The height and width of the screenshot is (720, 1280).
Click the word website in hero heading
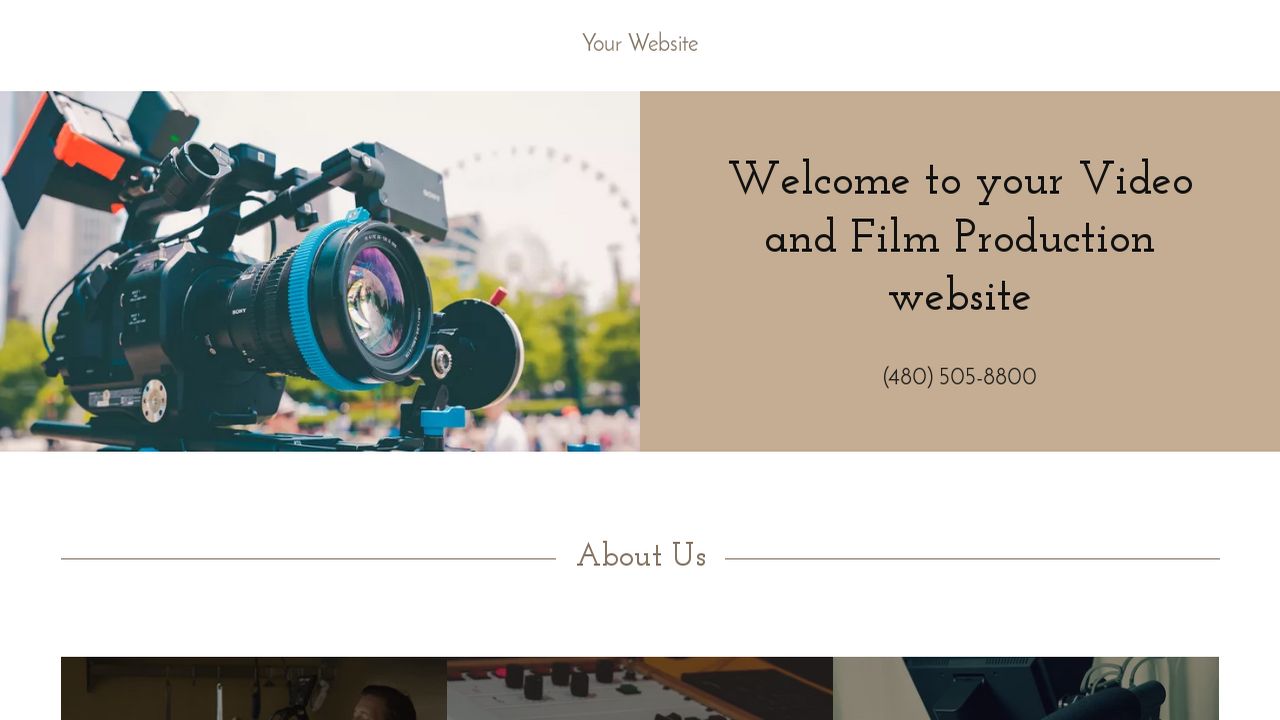pos(960,298)
